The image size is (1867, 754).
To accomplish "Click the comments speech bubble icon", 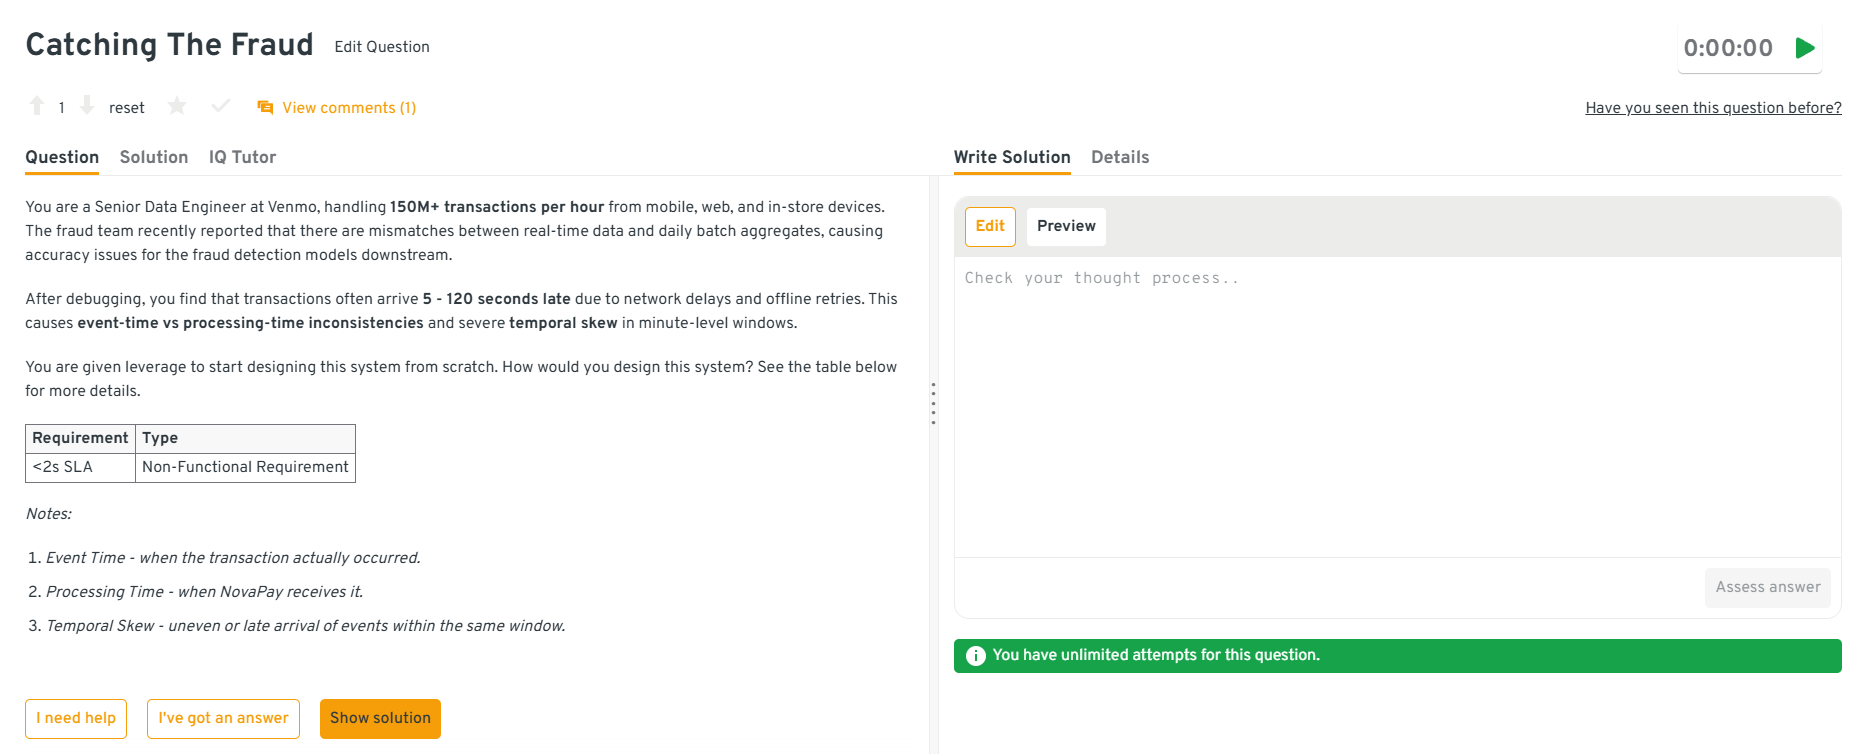I will pos(265,107).
